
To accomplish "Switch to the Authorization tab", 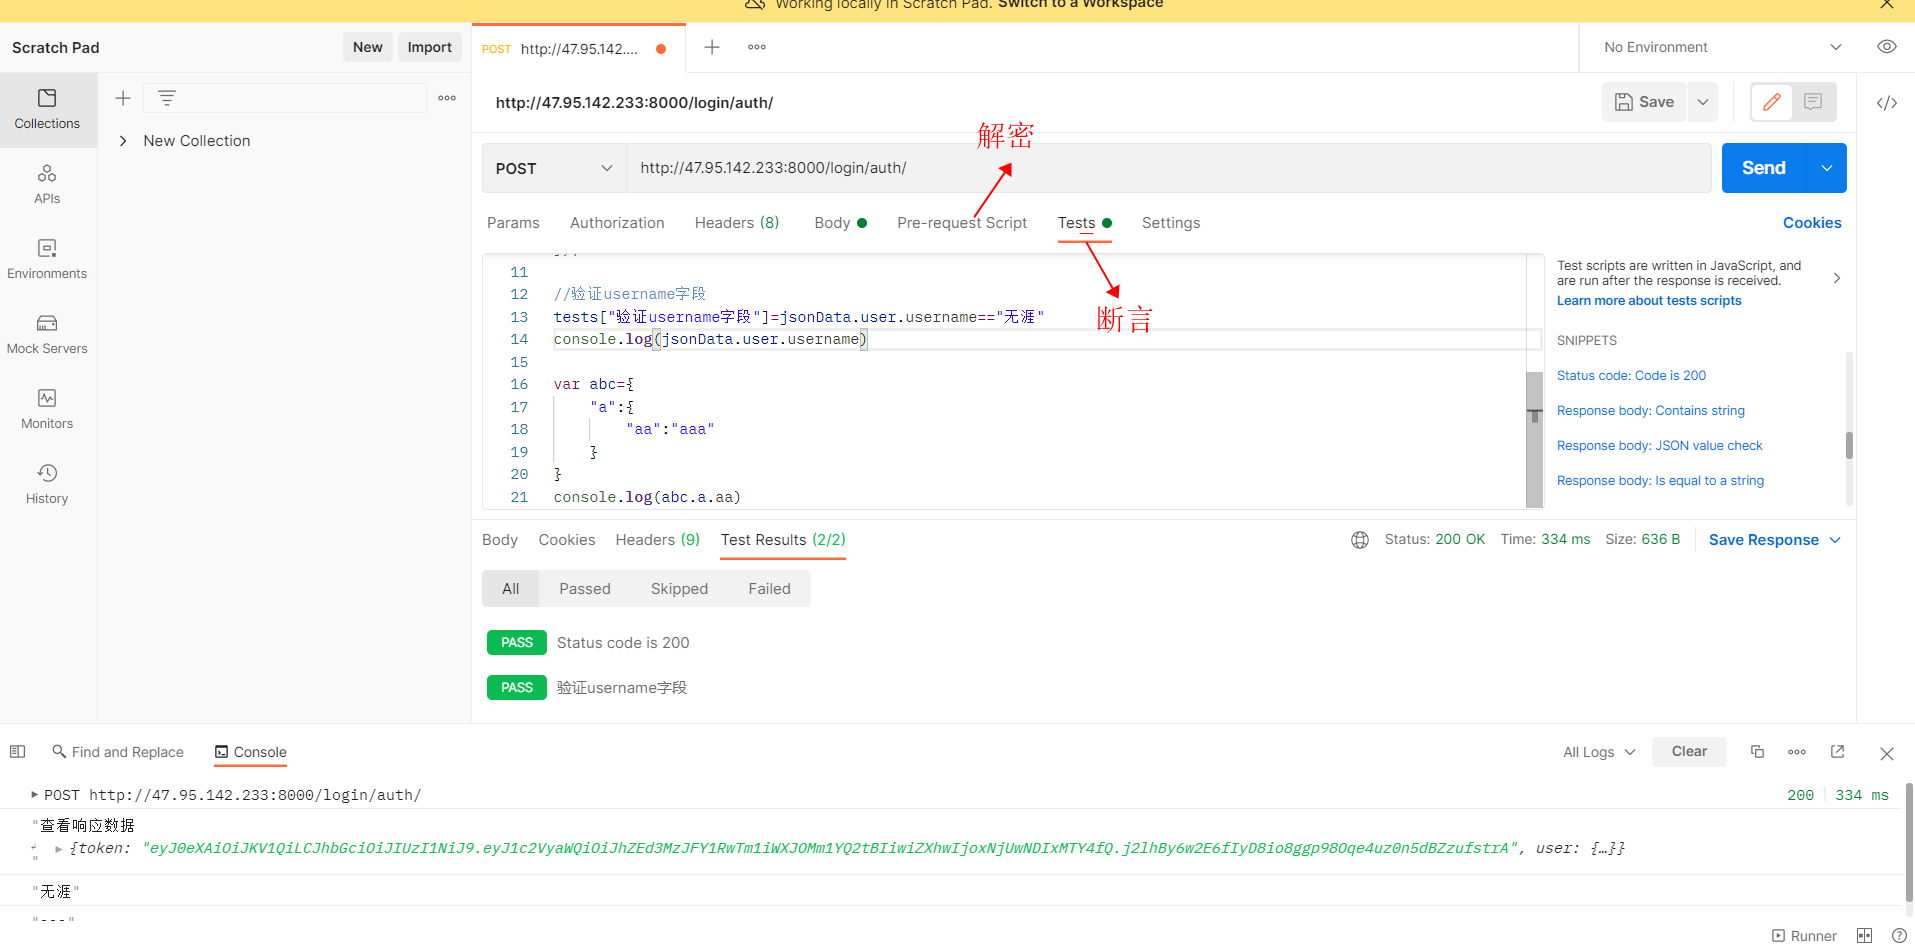I will point(617,223).
